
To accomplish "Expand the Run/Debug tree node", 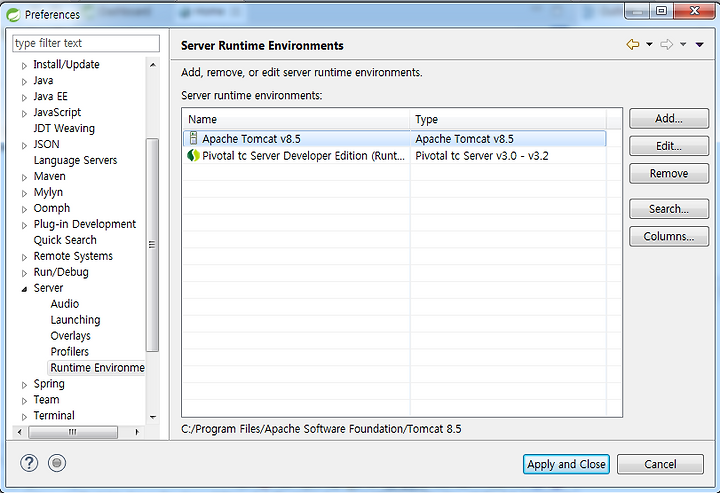I will point(24,274).
